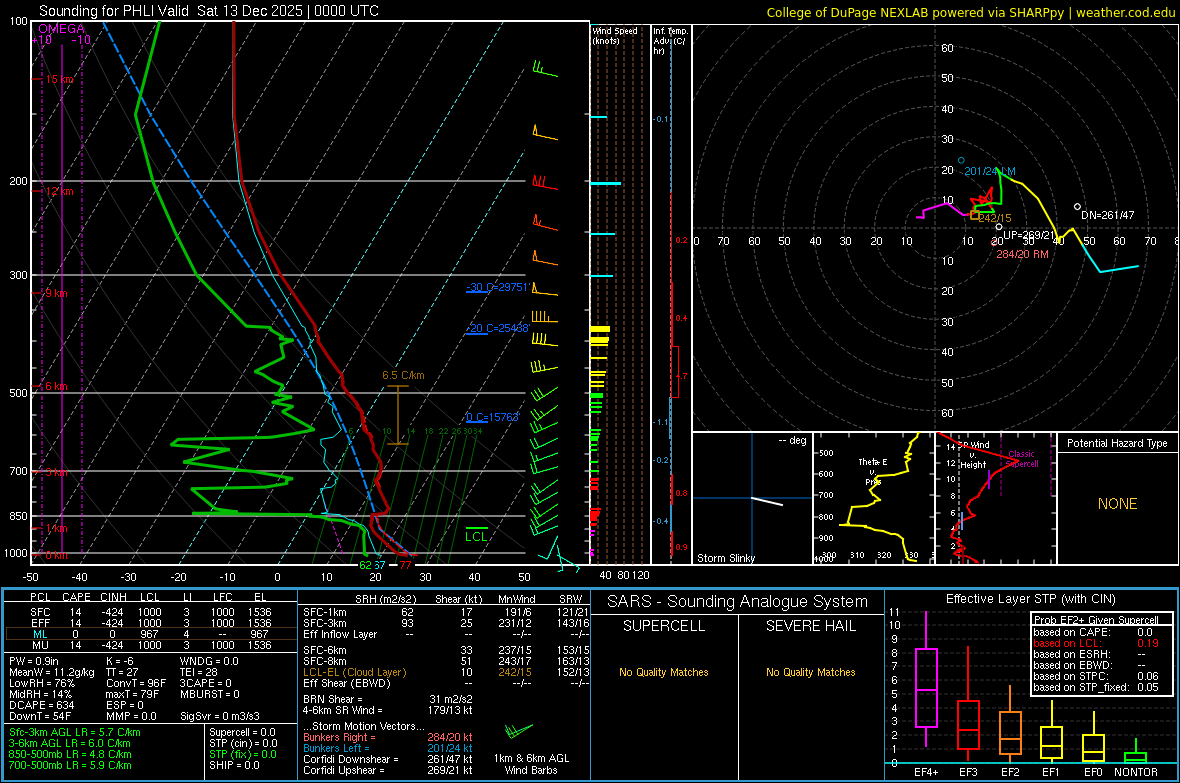Select the SEVERE HAIL column heading

(x=810, y=626)
